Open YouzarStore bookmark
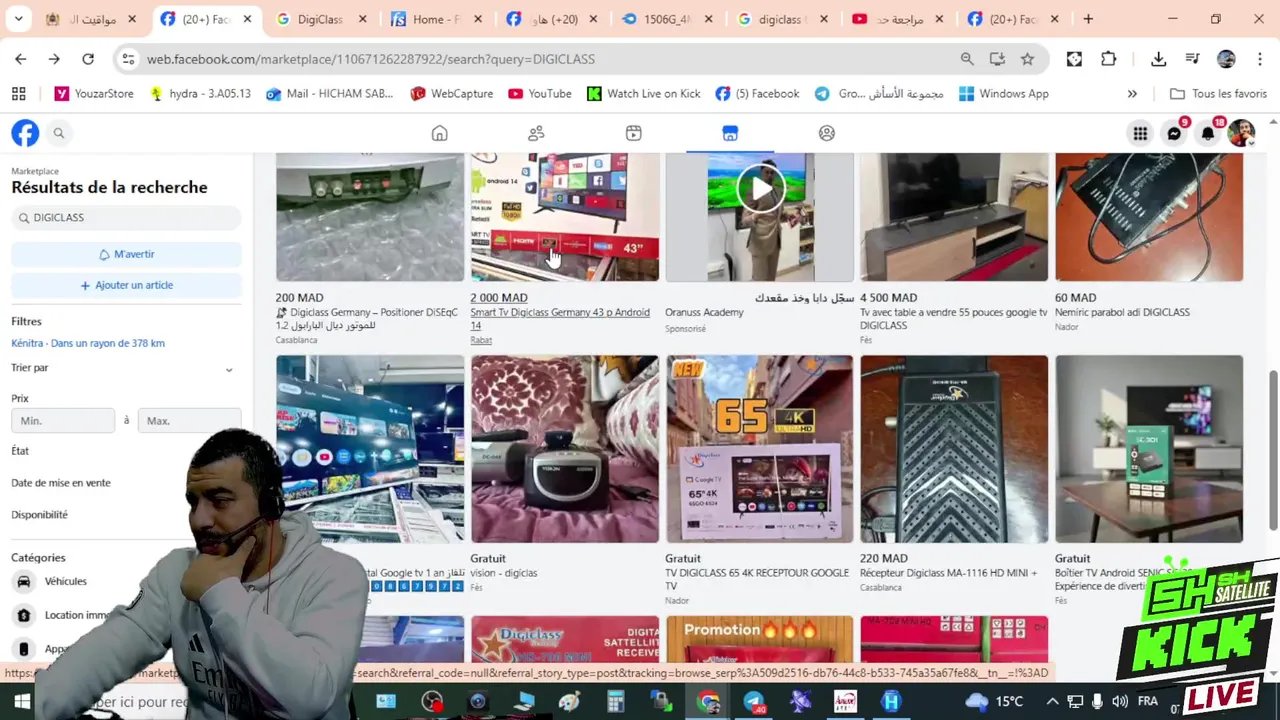This screenshot has height=720, width=1280. (x=94, y=94)
